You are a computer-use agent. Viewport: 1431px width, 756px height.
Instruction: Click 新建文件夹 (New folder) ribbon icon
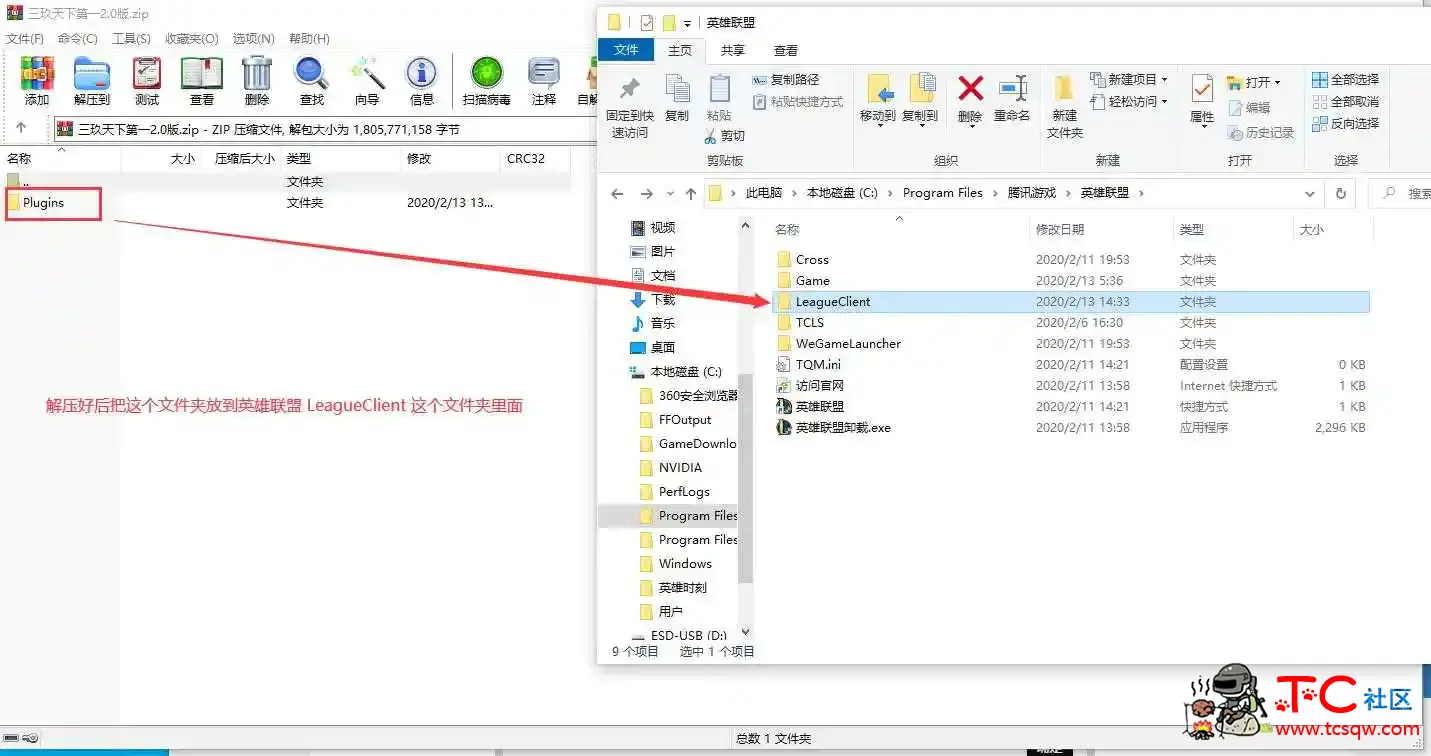click(1064, 107)
